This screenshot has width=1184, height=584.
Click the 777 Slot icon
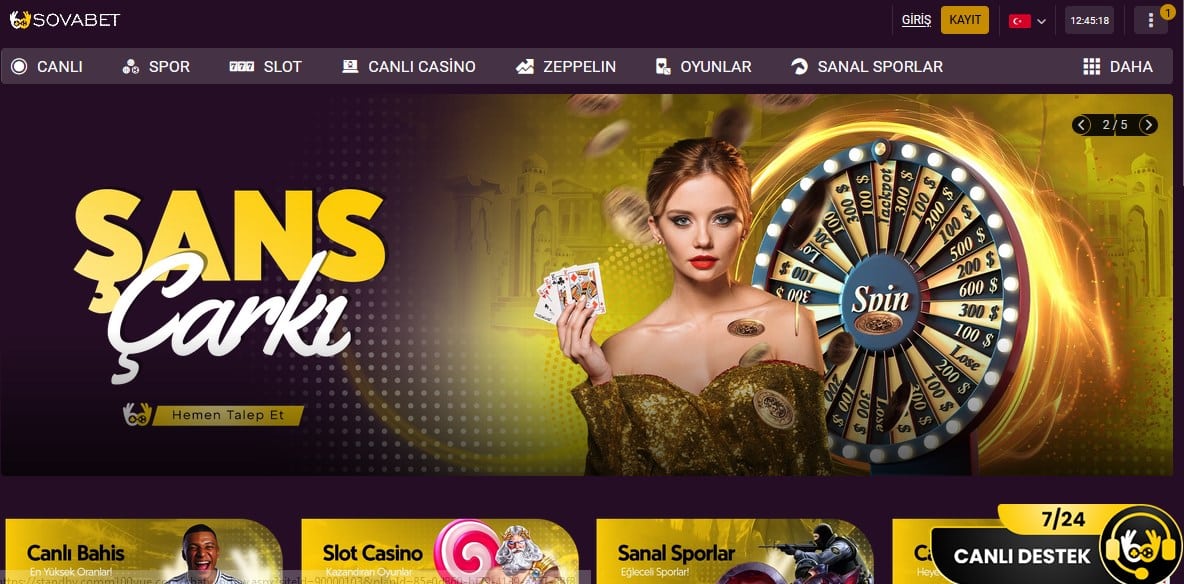[x=242, y=66]
